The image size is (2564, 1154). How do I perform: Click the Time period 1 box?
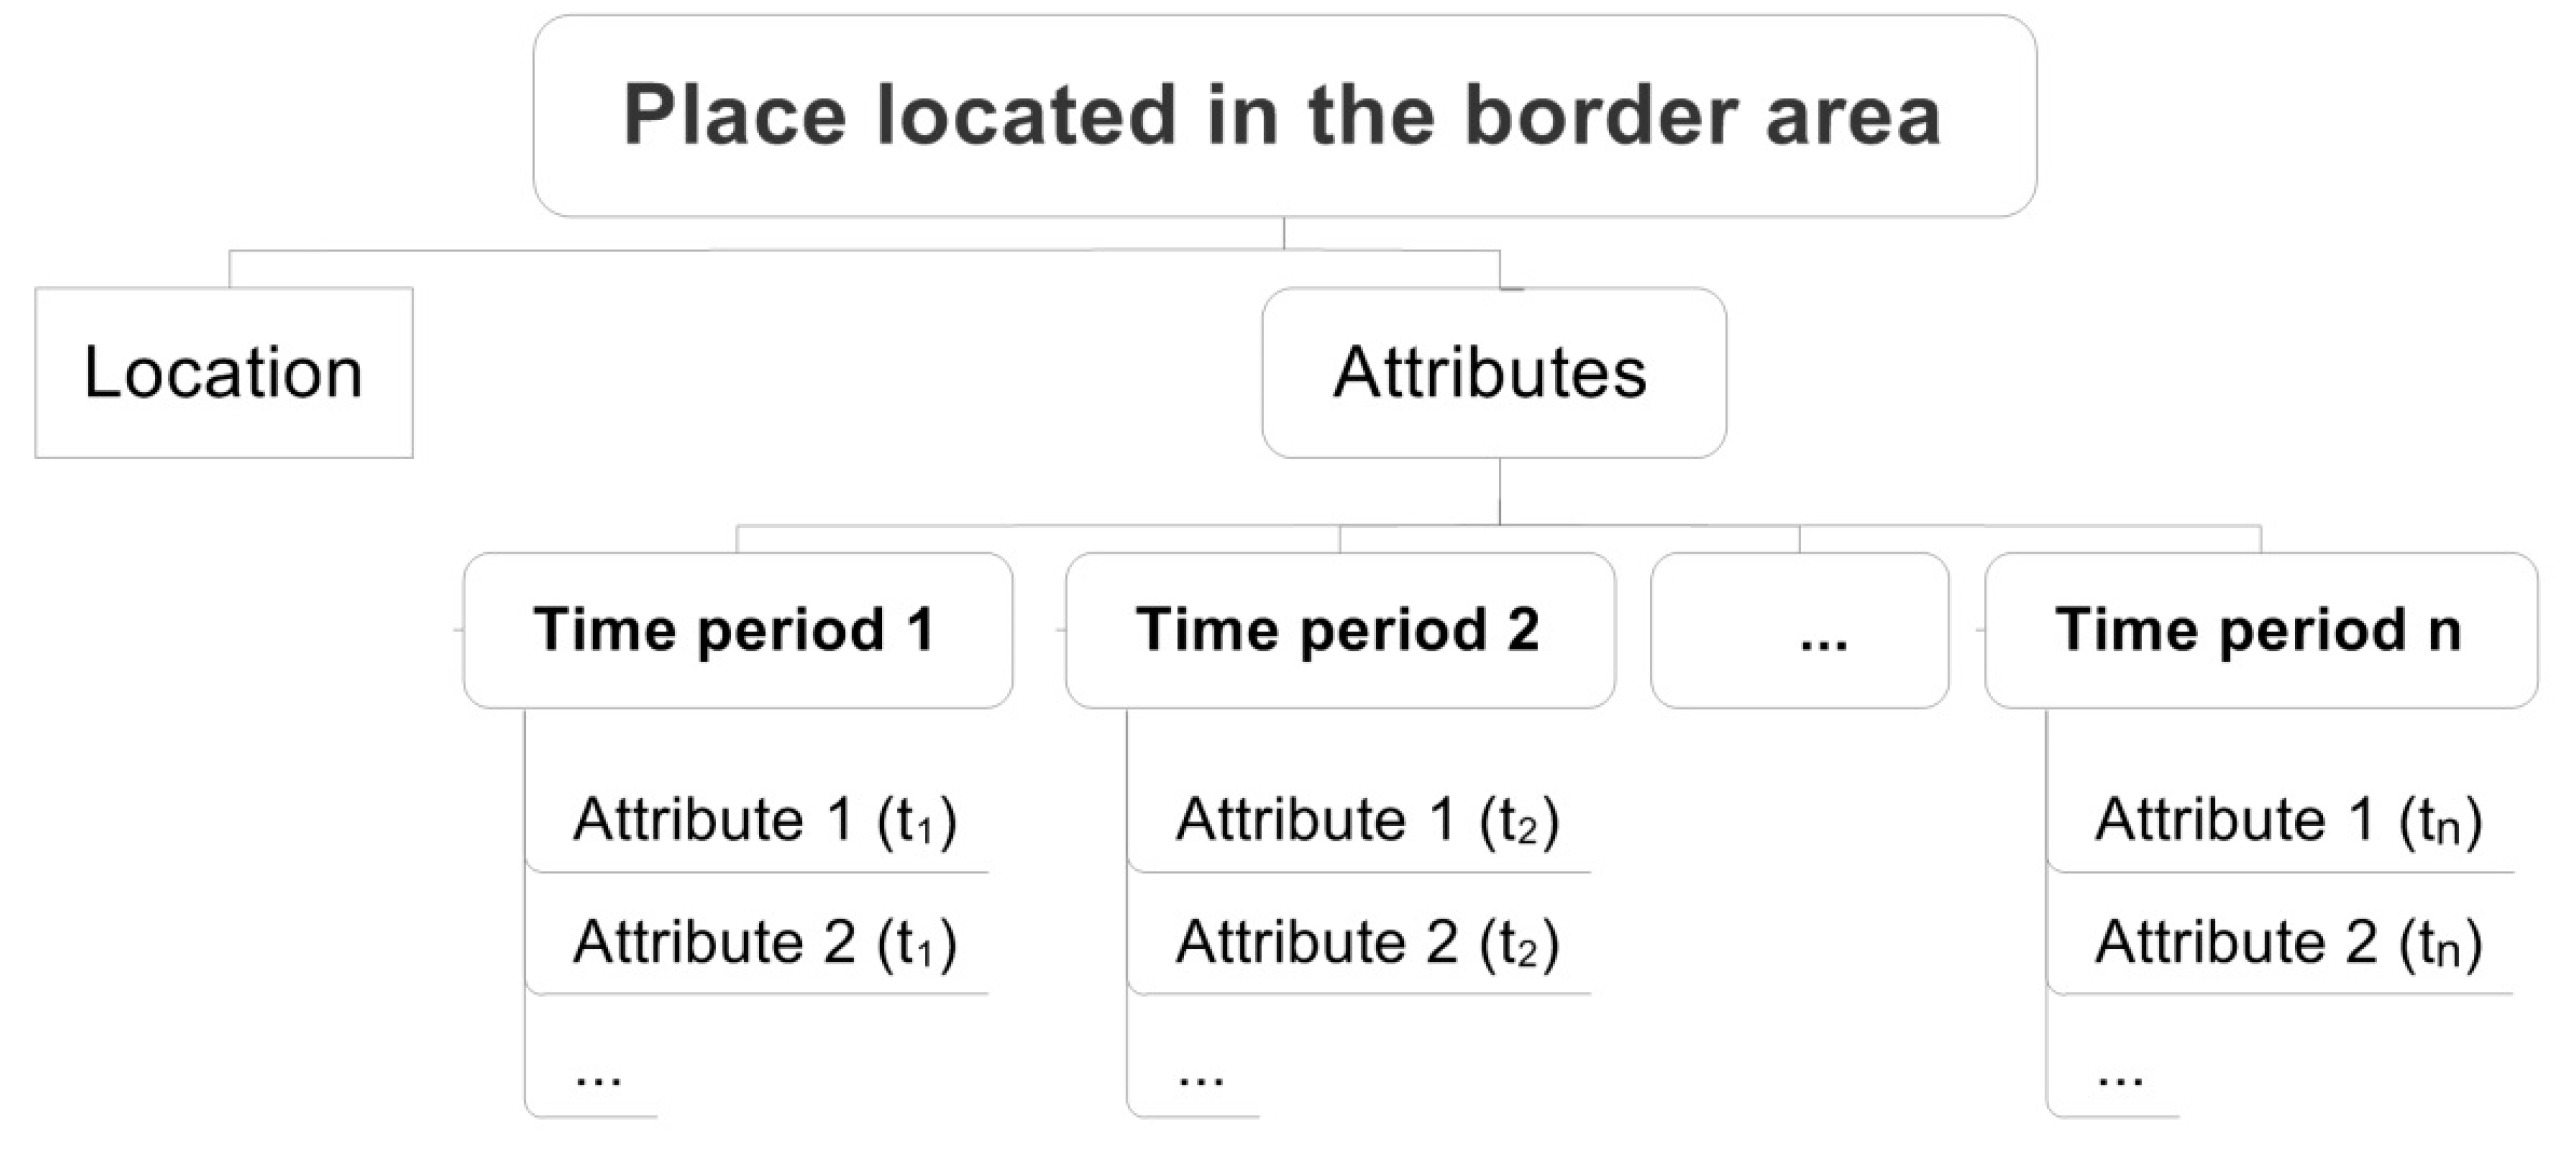[737, 630]
